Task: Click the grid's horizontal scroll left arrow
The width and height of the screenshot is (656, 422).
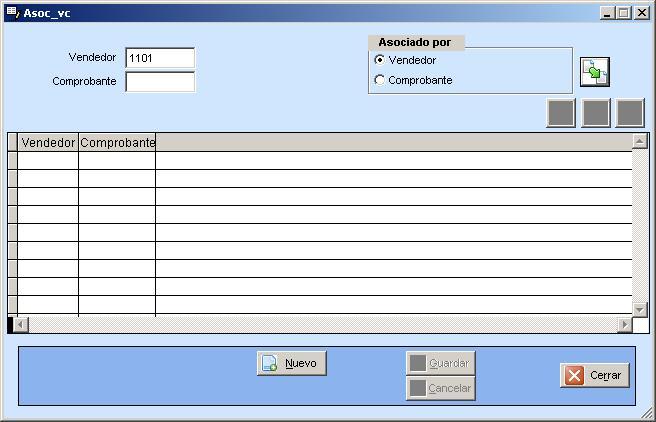Action: [21, 325]
